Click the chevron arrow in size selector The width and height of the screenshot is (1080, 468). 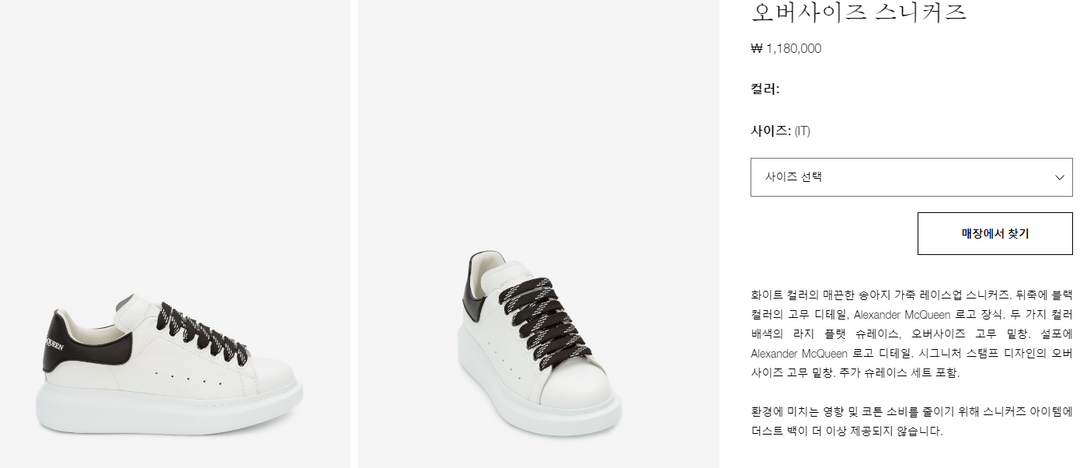tap(1060, 177)
